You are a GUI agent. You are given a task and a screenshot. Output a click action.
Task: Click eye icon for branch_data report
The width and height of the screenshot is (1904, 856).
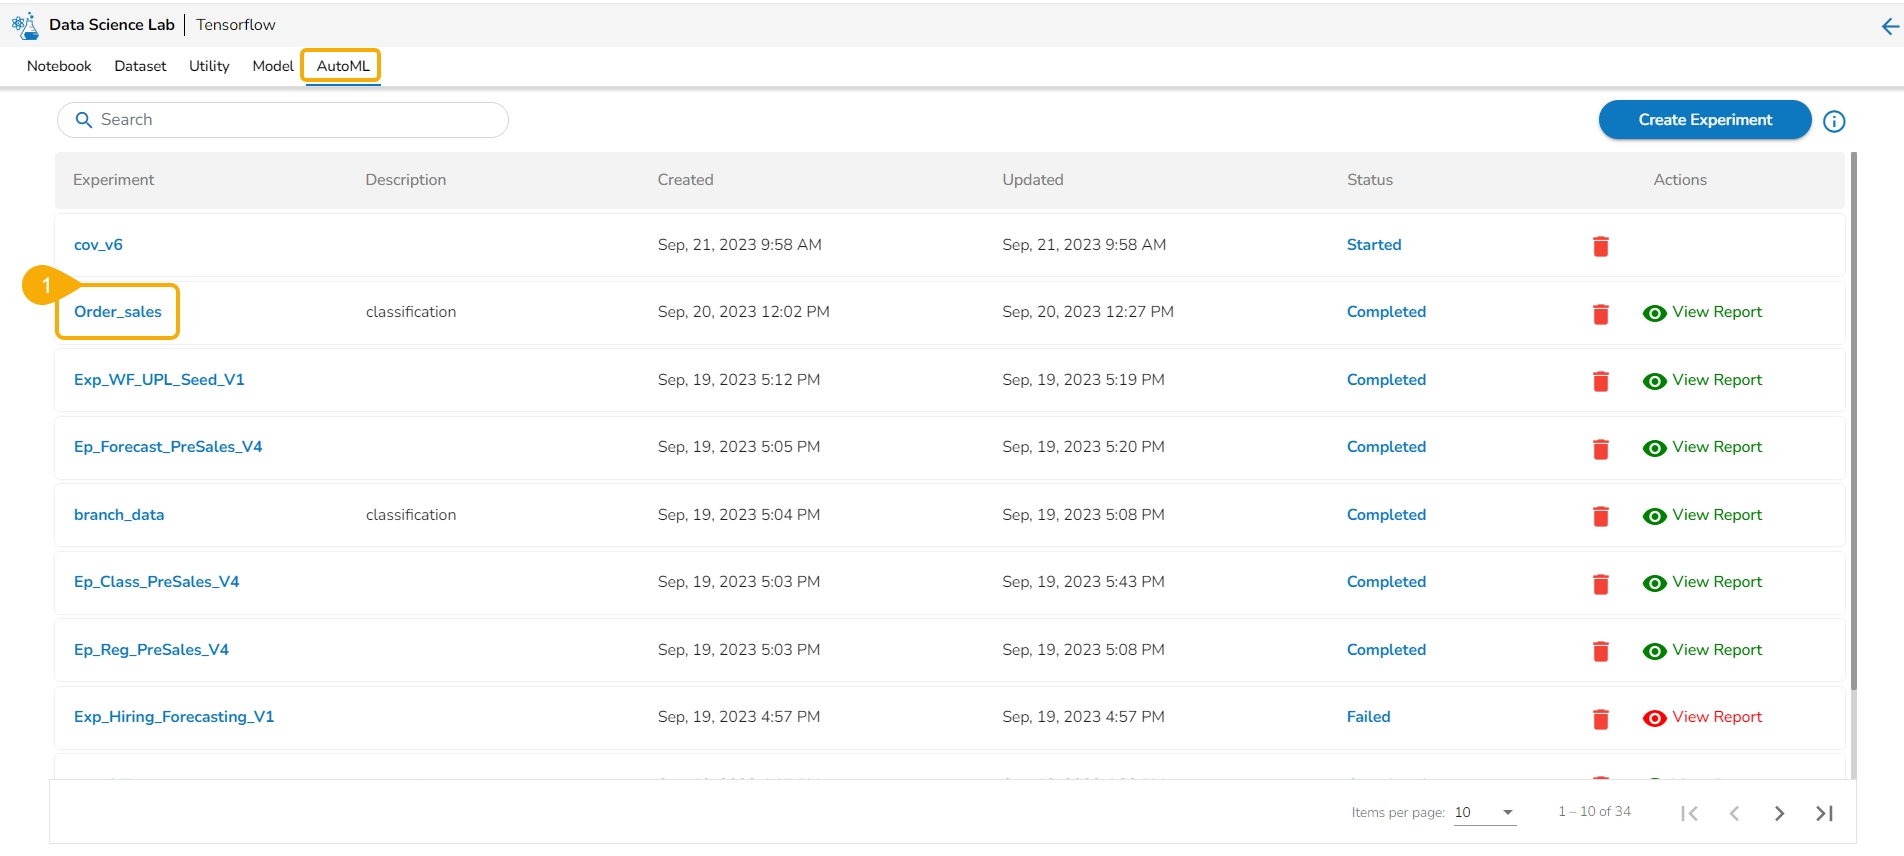click(x=1654, y=516)
